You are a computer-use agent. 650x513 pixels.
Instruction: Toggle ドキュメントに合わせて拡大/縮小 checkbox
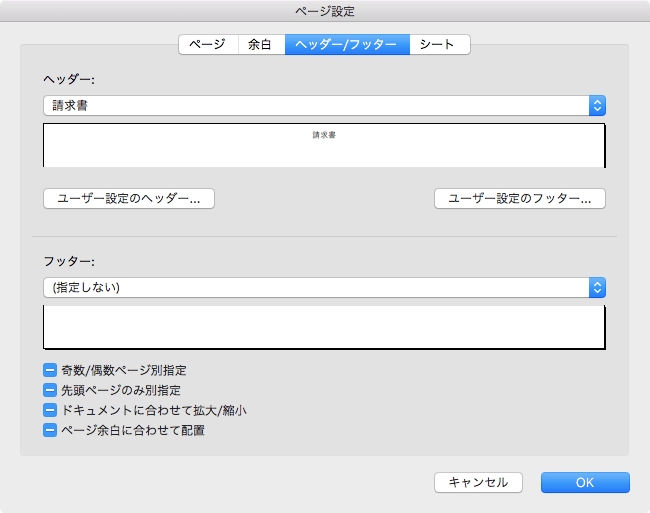pos(50,410)
